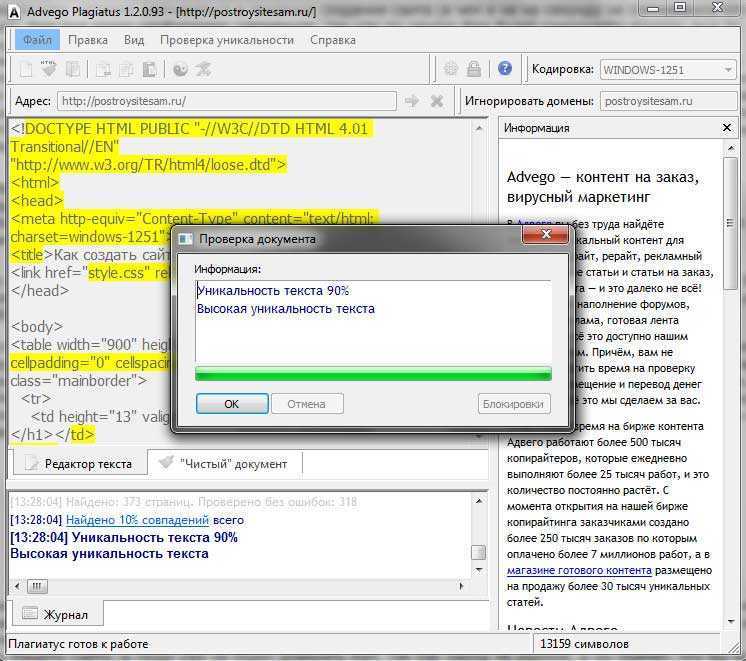
Task: Open the Правка menu
Action: pyautogui.click(x=88, y=40)
